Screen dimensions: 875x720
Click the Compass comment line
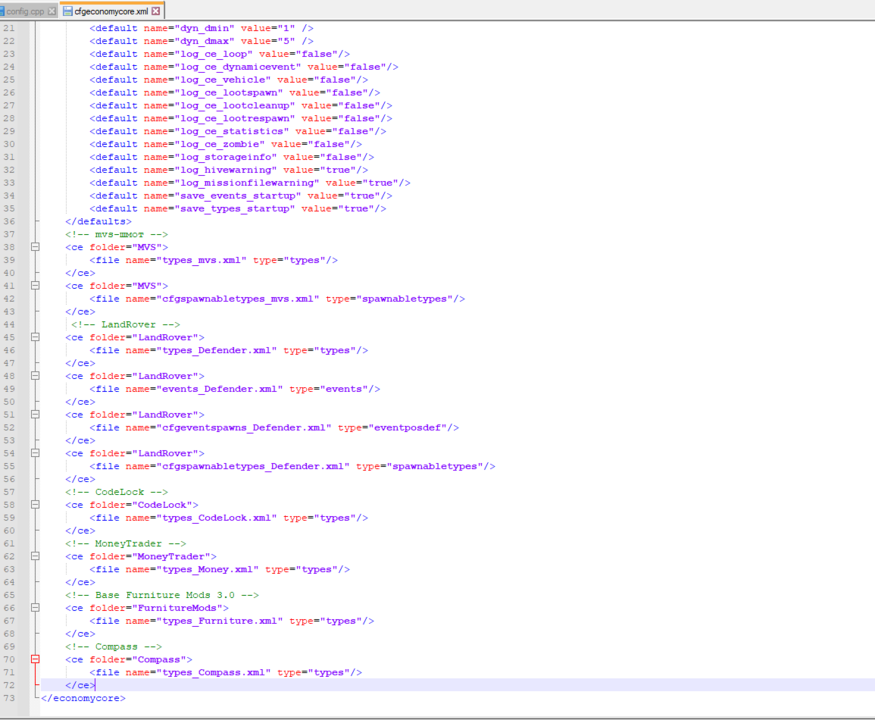(113, 646)
